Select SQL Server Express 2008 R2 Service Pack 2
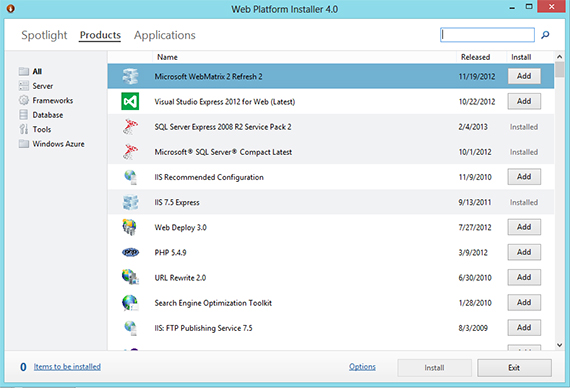Viewport: 570px width, 388px height. coord(223,127)
